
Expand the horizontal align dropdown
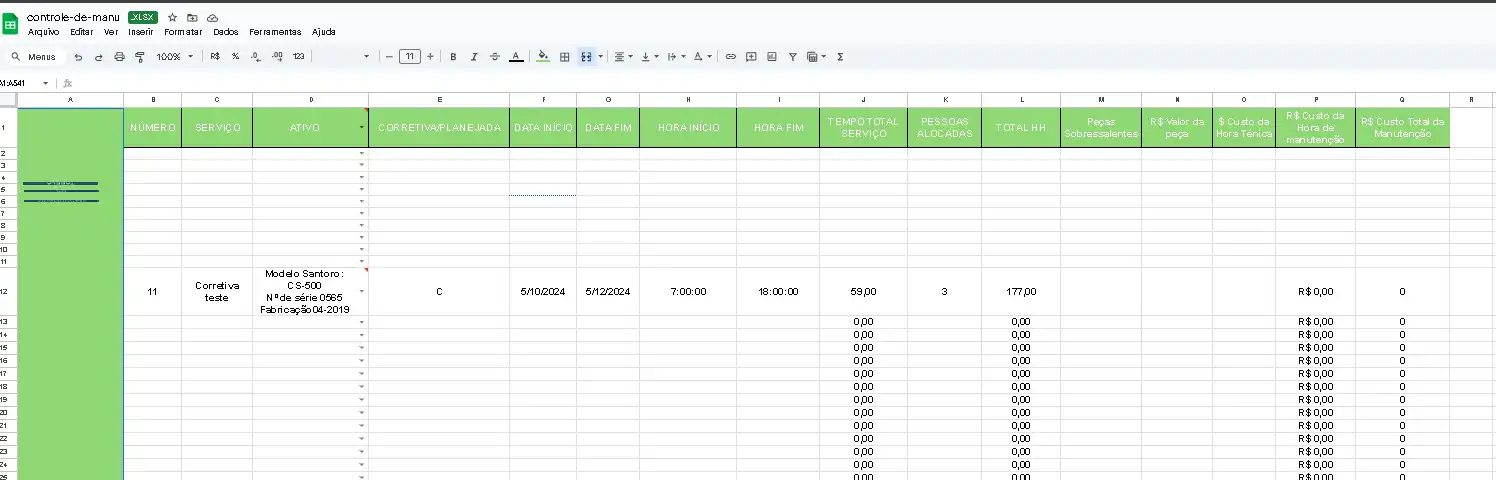click(622, 57)
